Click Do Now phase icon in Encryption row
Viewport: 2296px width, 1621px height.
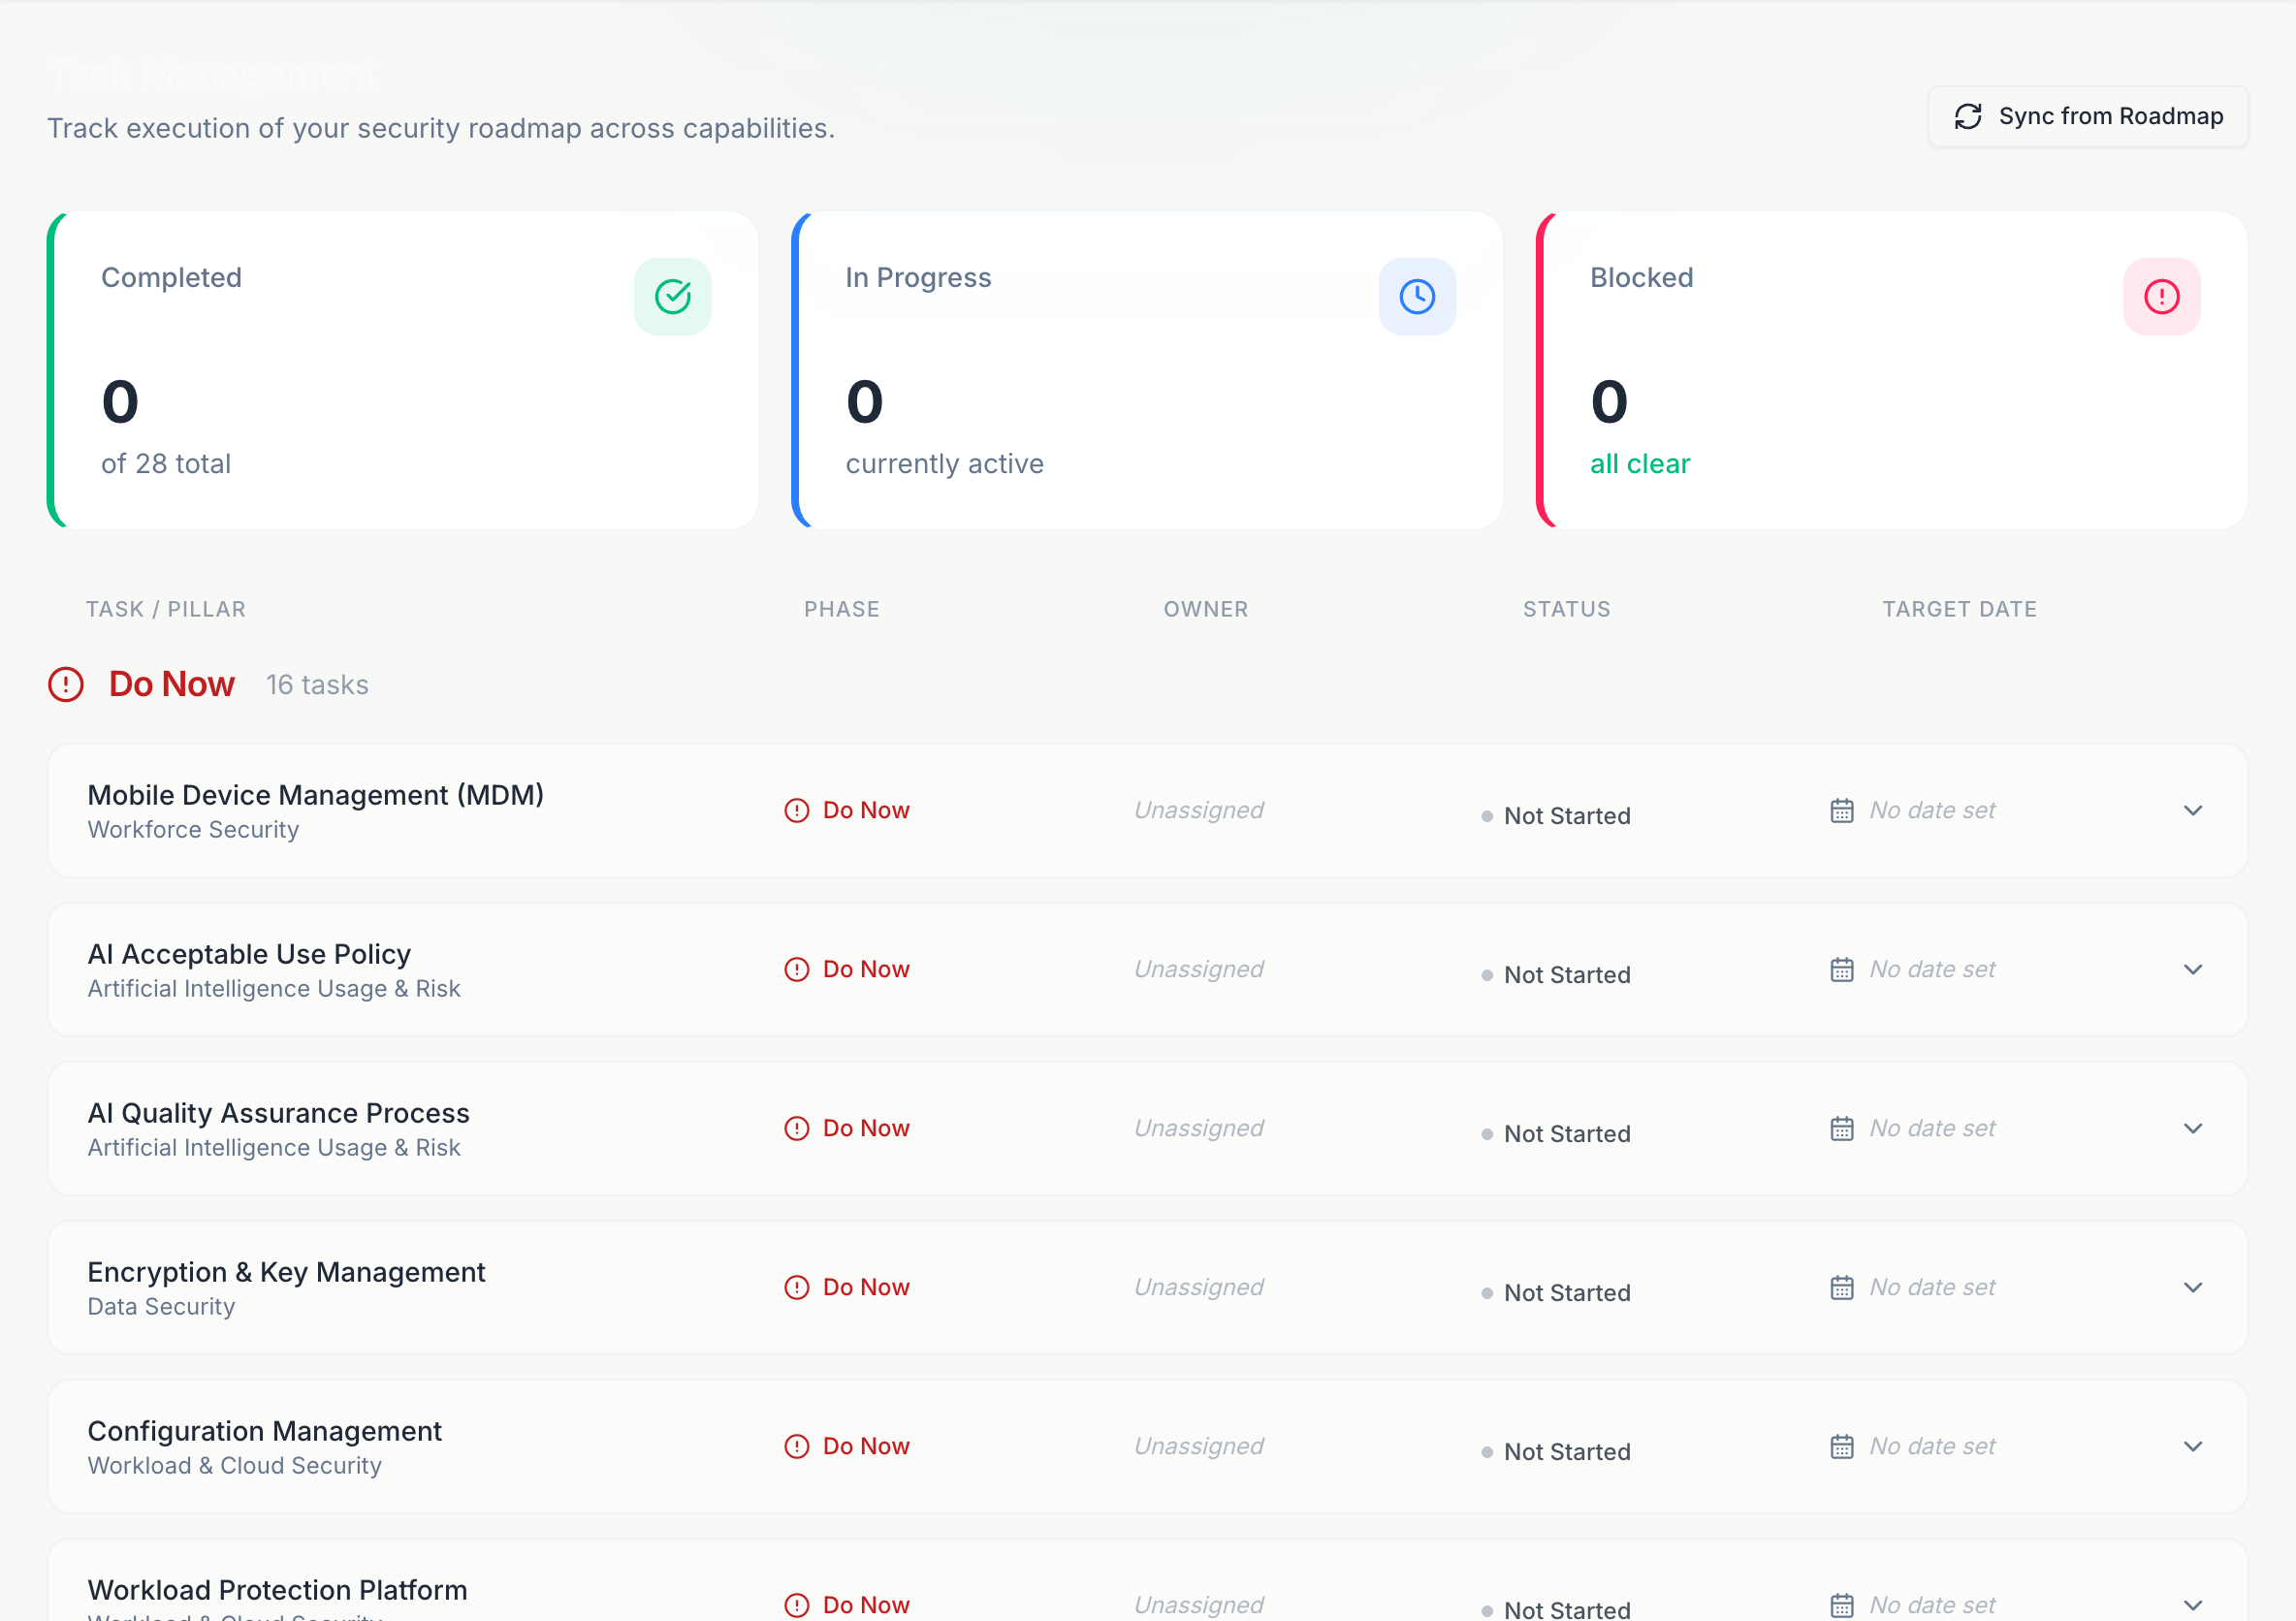point(796,1288)
